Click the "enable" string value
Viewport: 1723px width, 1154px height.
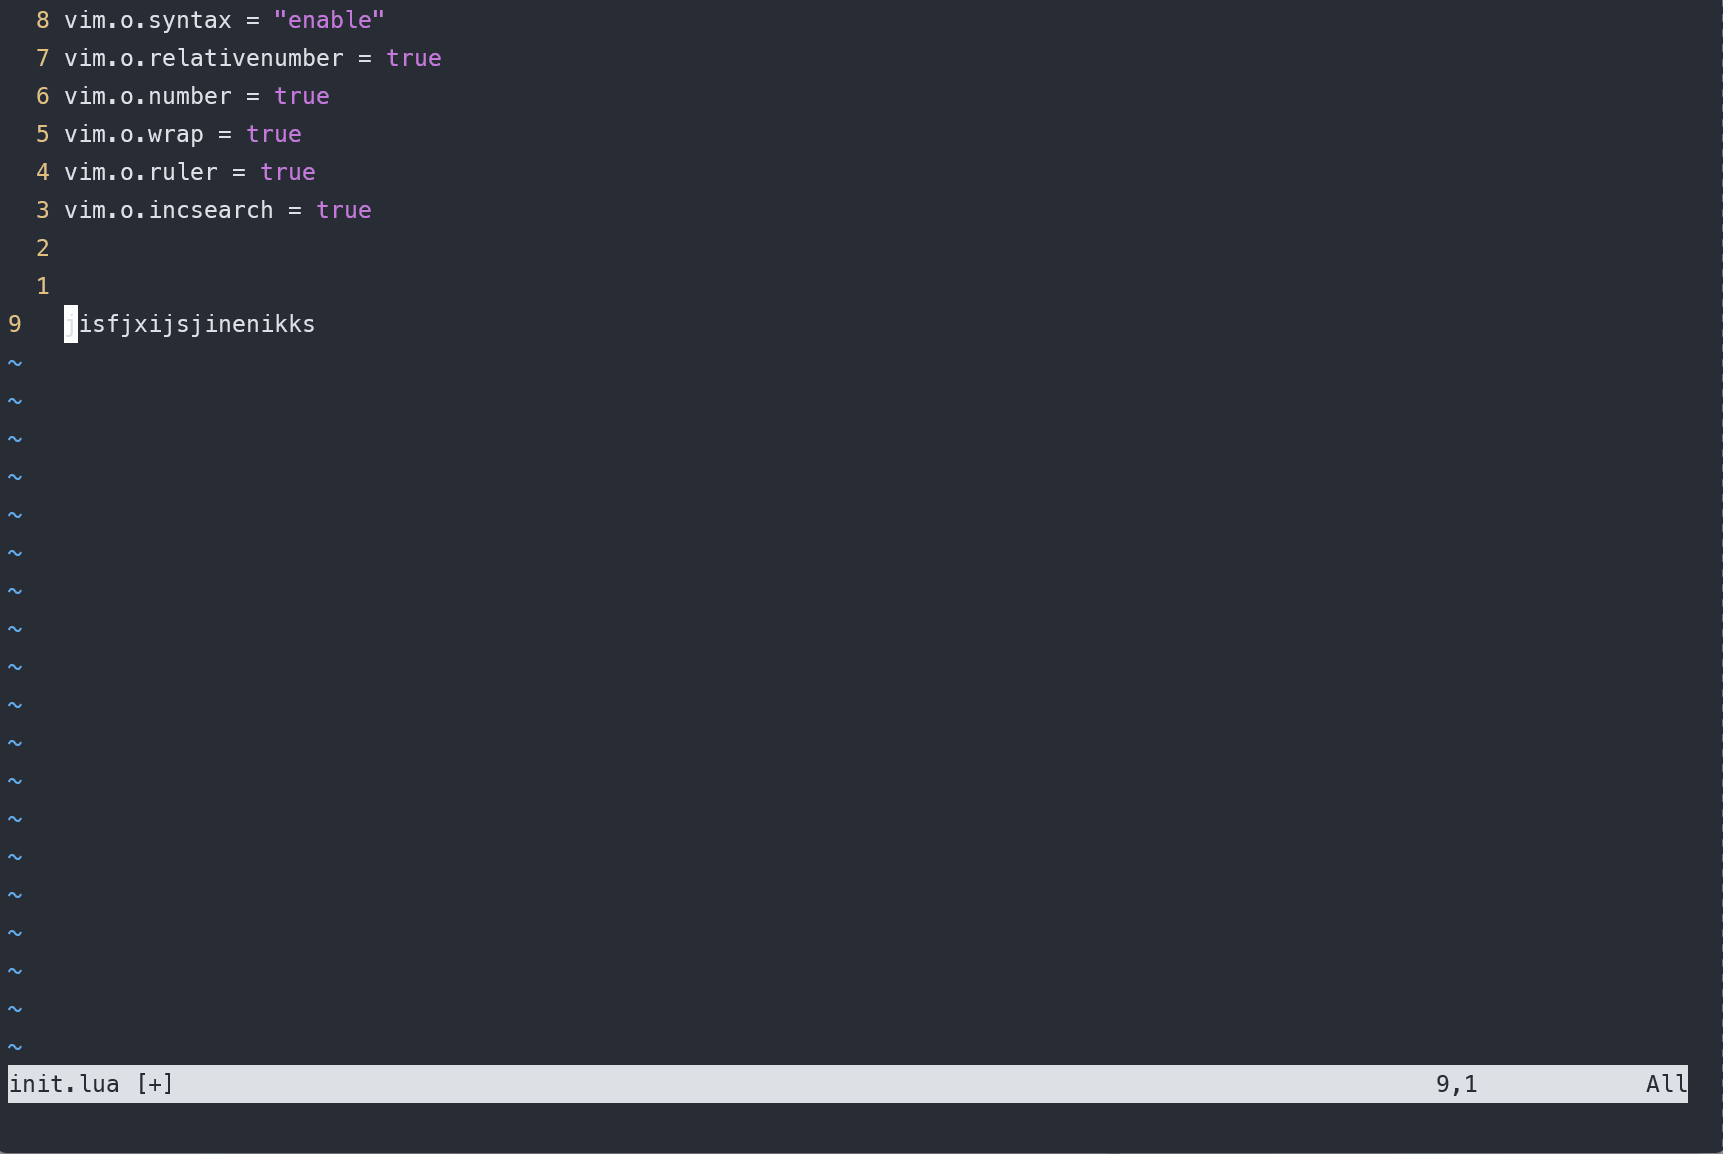[x=329, y=20]
